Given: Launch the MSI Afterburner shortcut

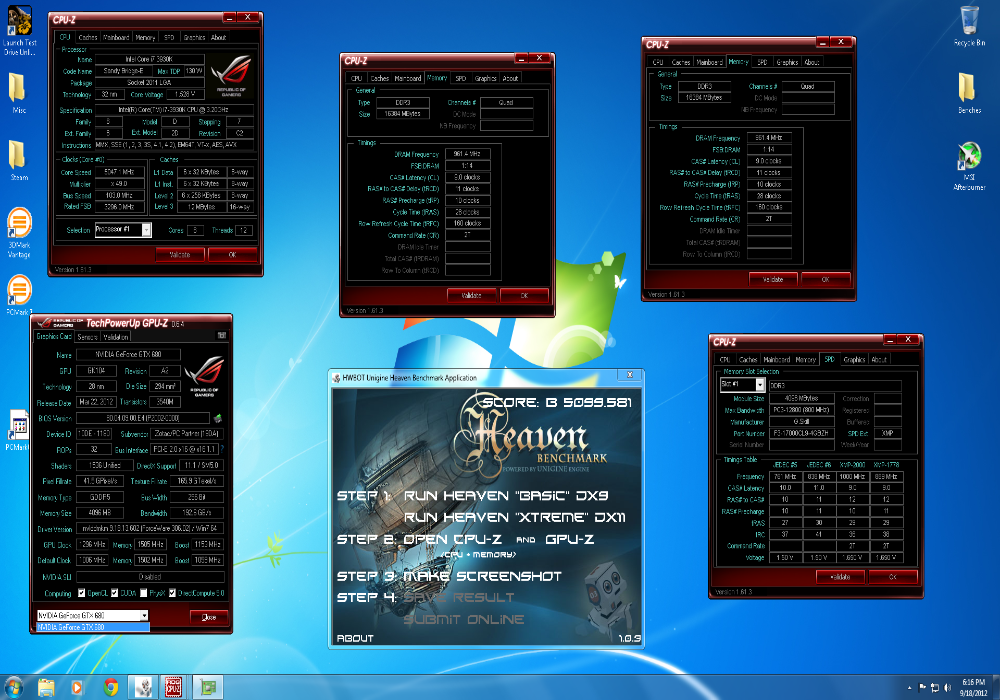Looking at the screenshot, I should coord(969,166).
